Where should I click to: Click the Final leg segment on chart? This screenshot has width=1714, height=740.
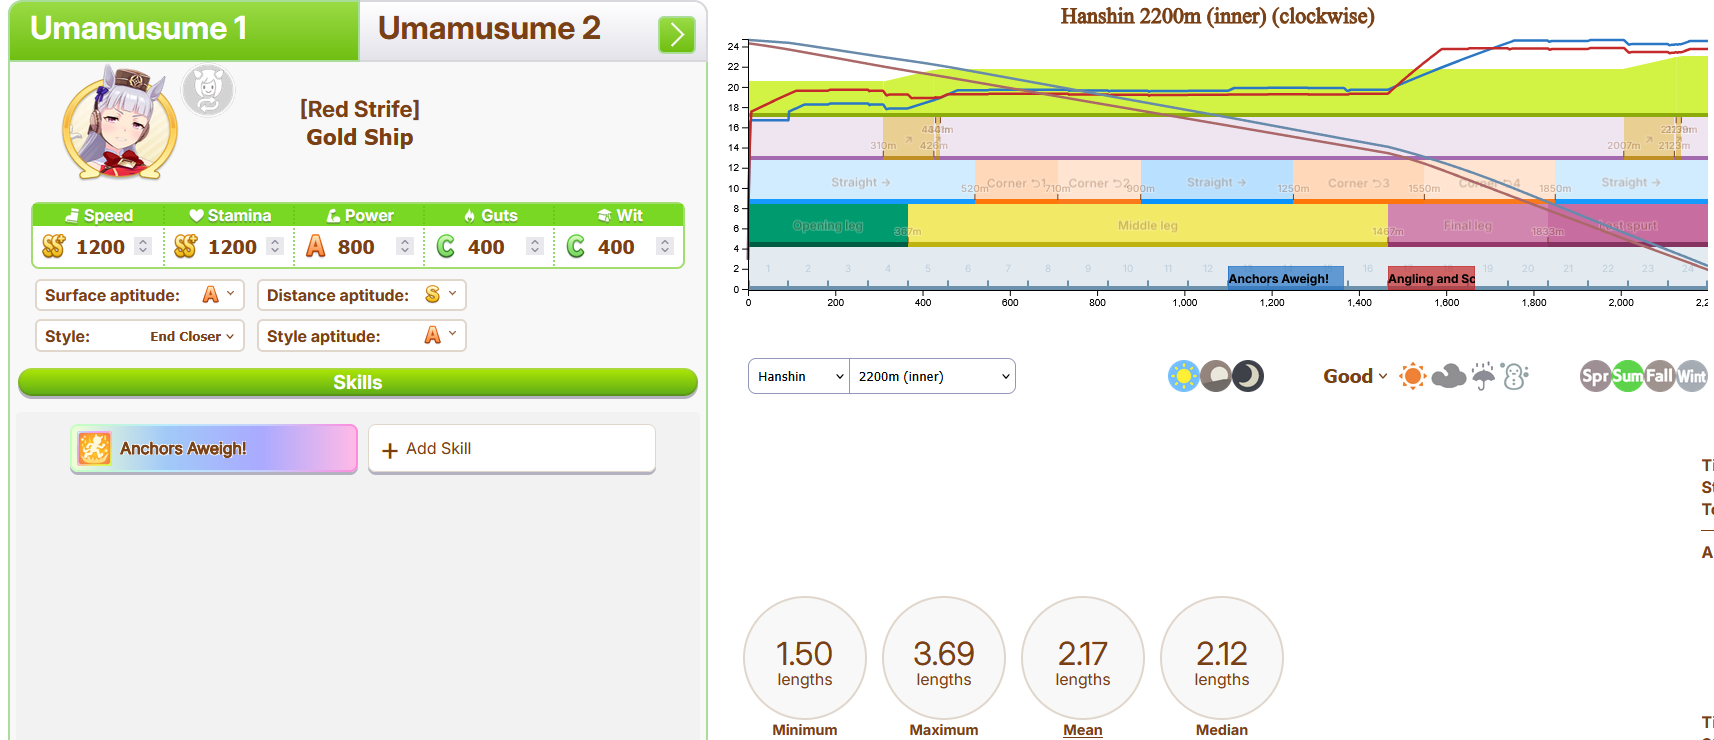pyautogui.click(x=1468, y=225)
